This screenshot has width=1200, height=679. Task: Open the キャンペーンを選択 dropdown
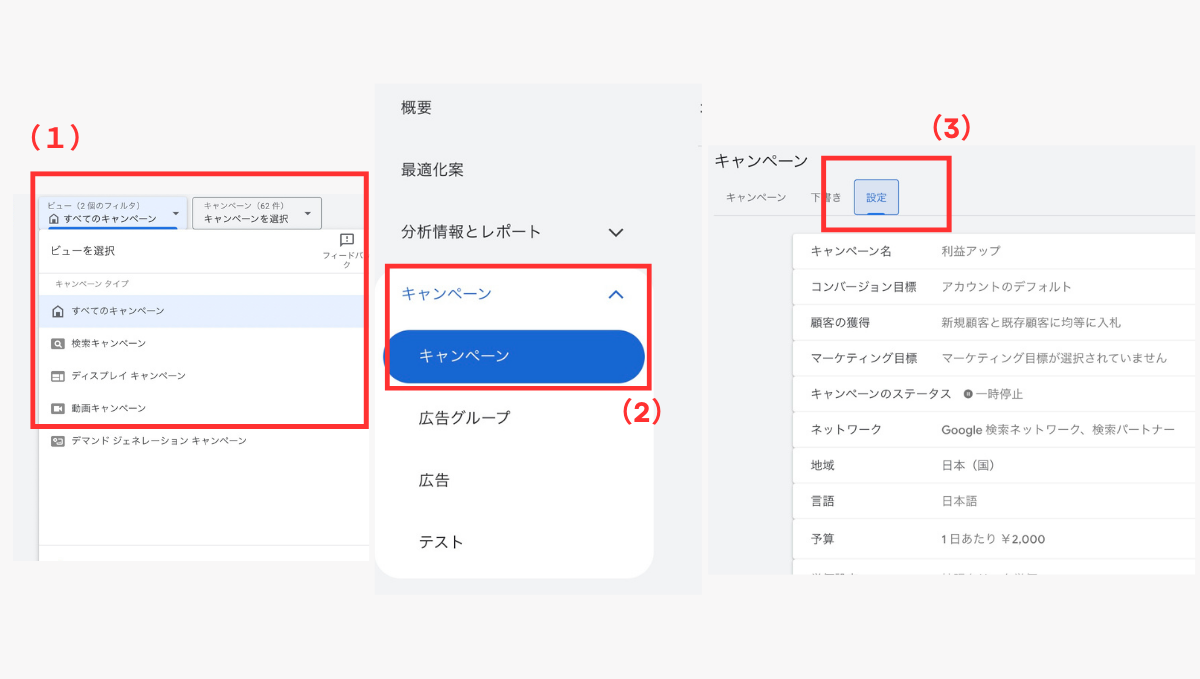(257, 212)
